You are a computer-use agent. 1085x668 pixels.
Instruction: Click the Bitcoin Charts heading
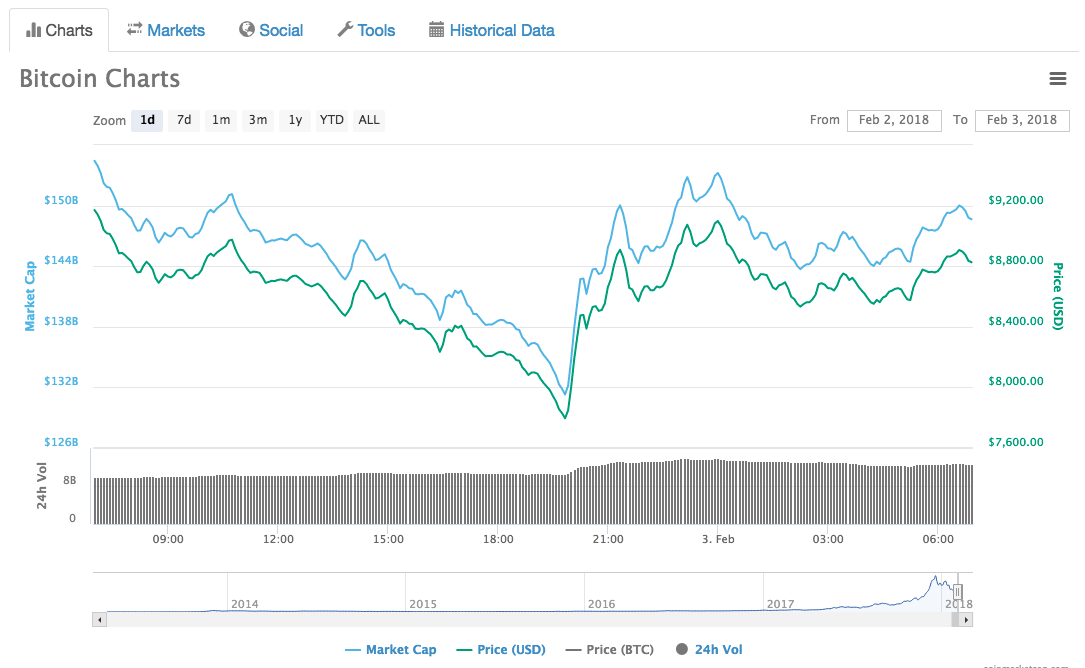[100, 78]
